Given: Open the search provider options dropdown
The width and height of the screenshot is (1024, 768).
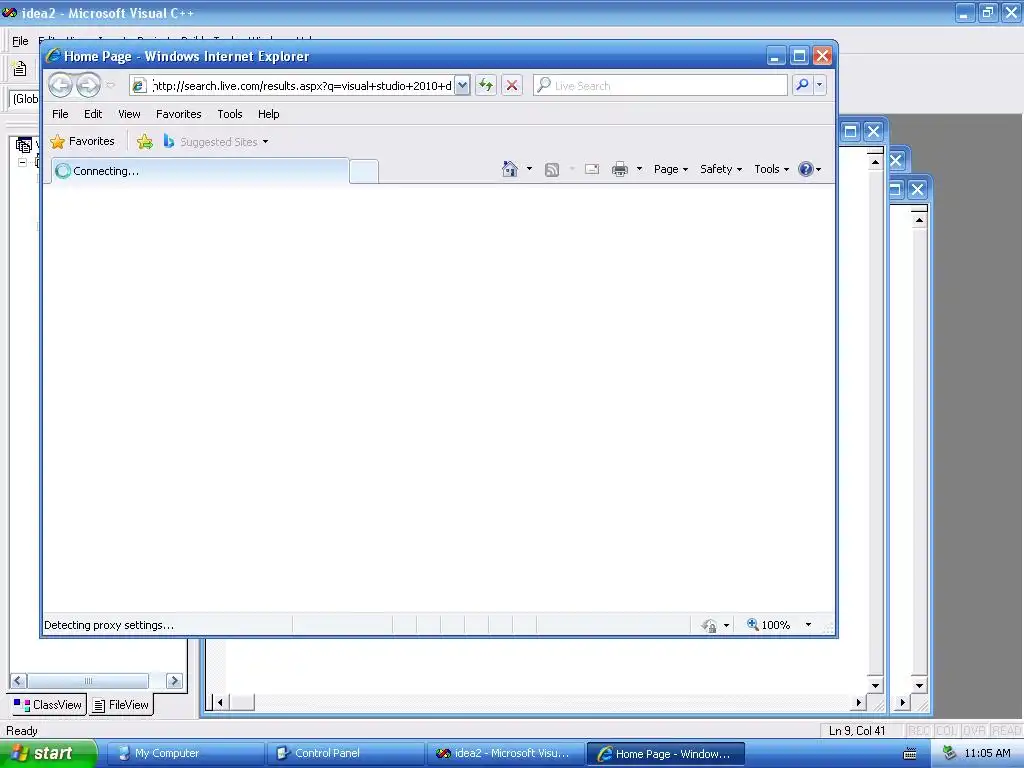Looking at the screenshot, I should [x=820, y=85].
